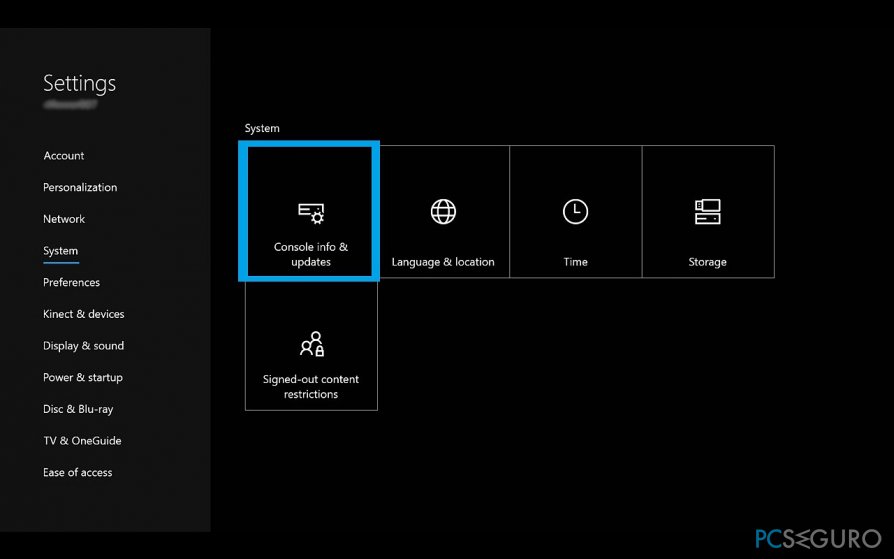Open Preferences from the sidebar
The width and height of the screenshot is (894, 559).
pyautogui.click(x=71, y=282)
